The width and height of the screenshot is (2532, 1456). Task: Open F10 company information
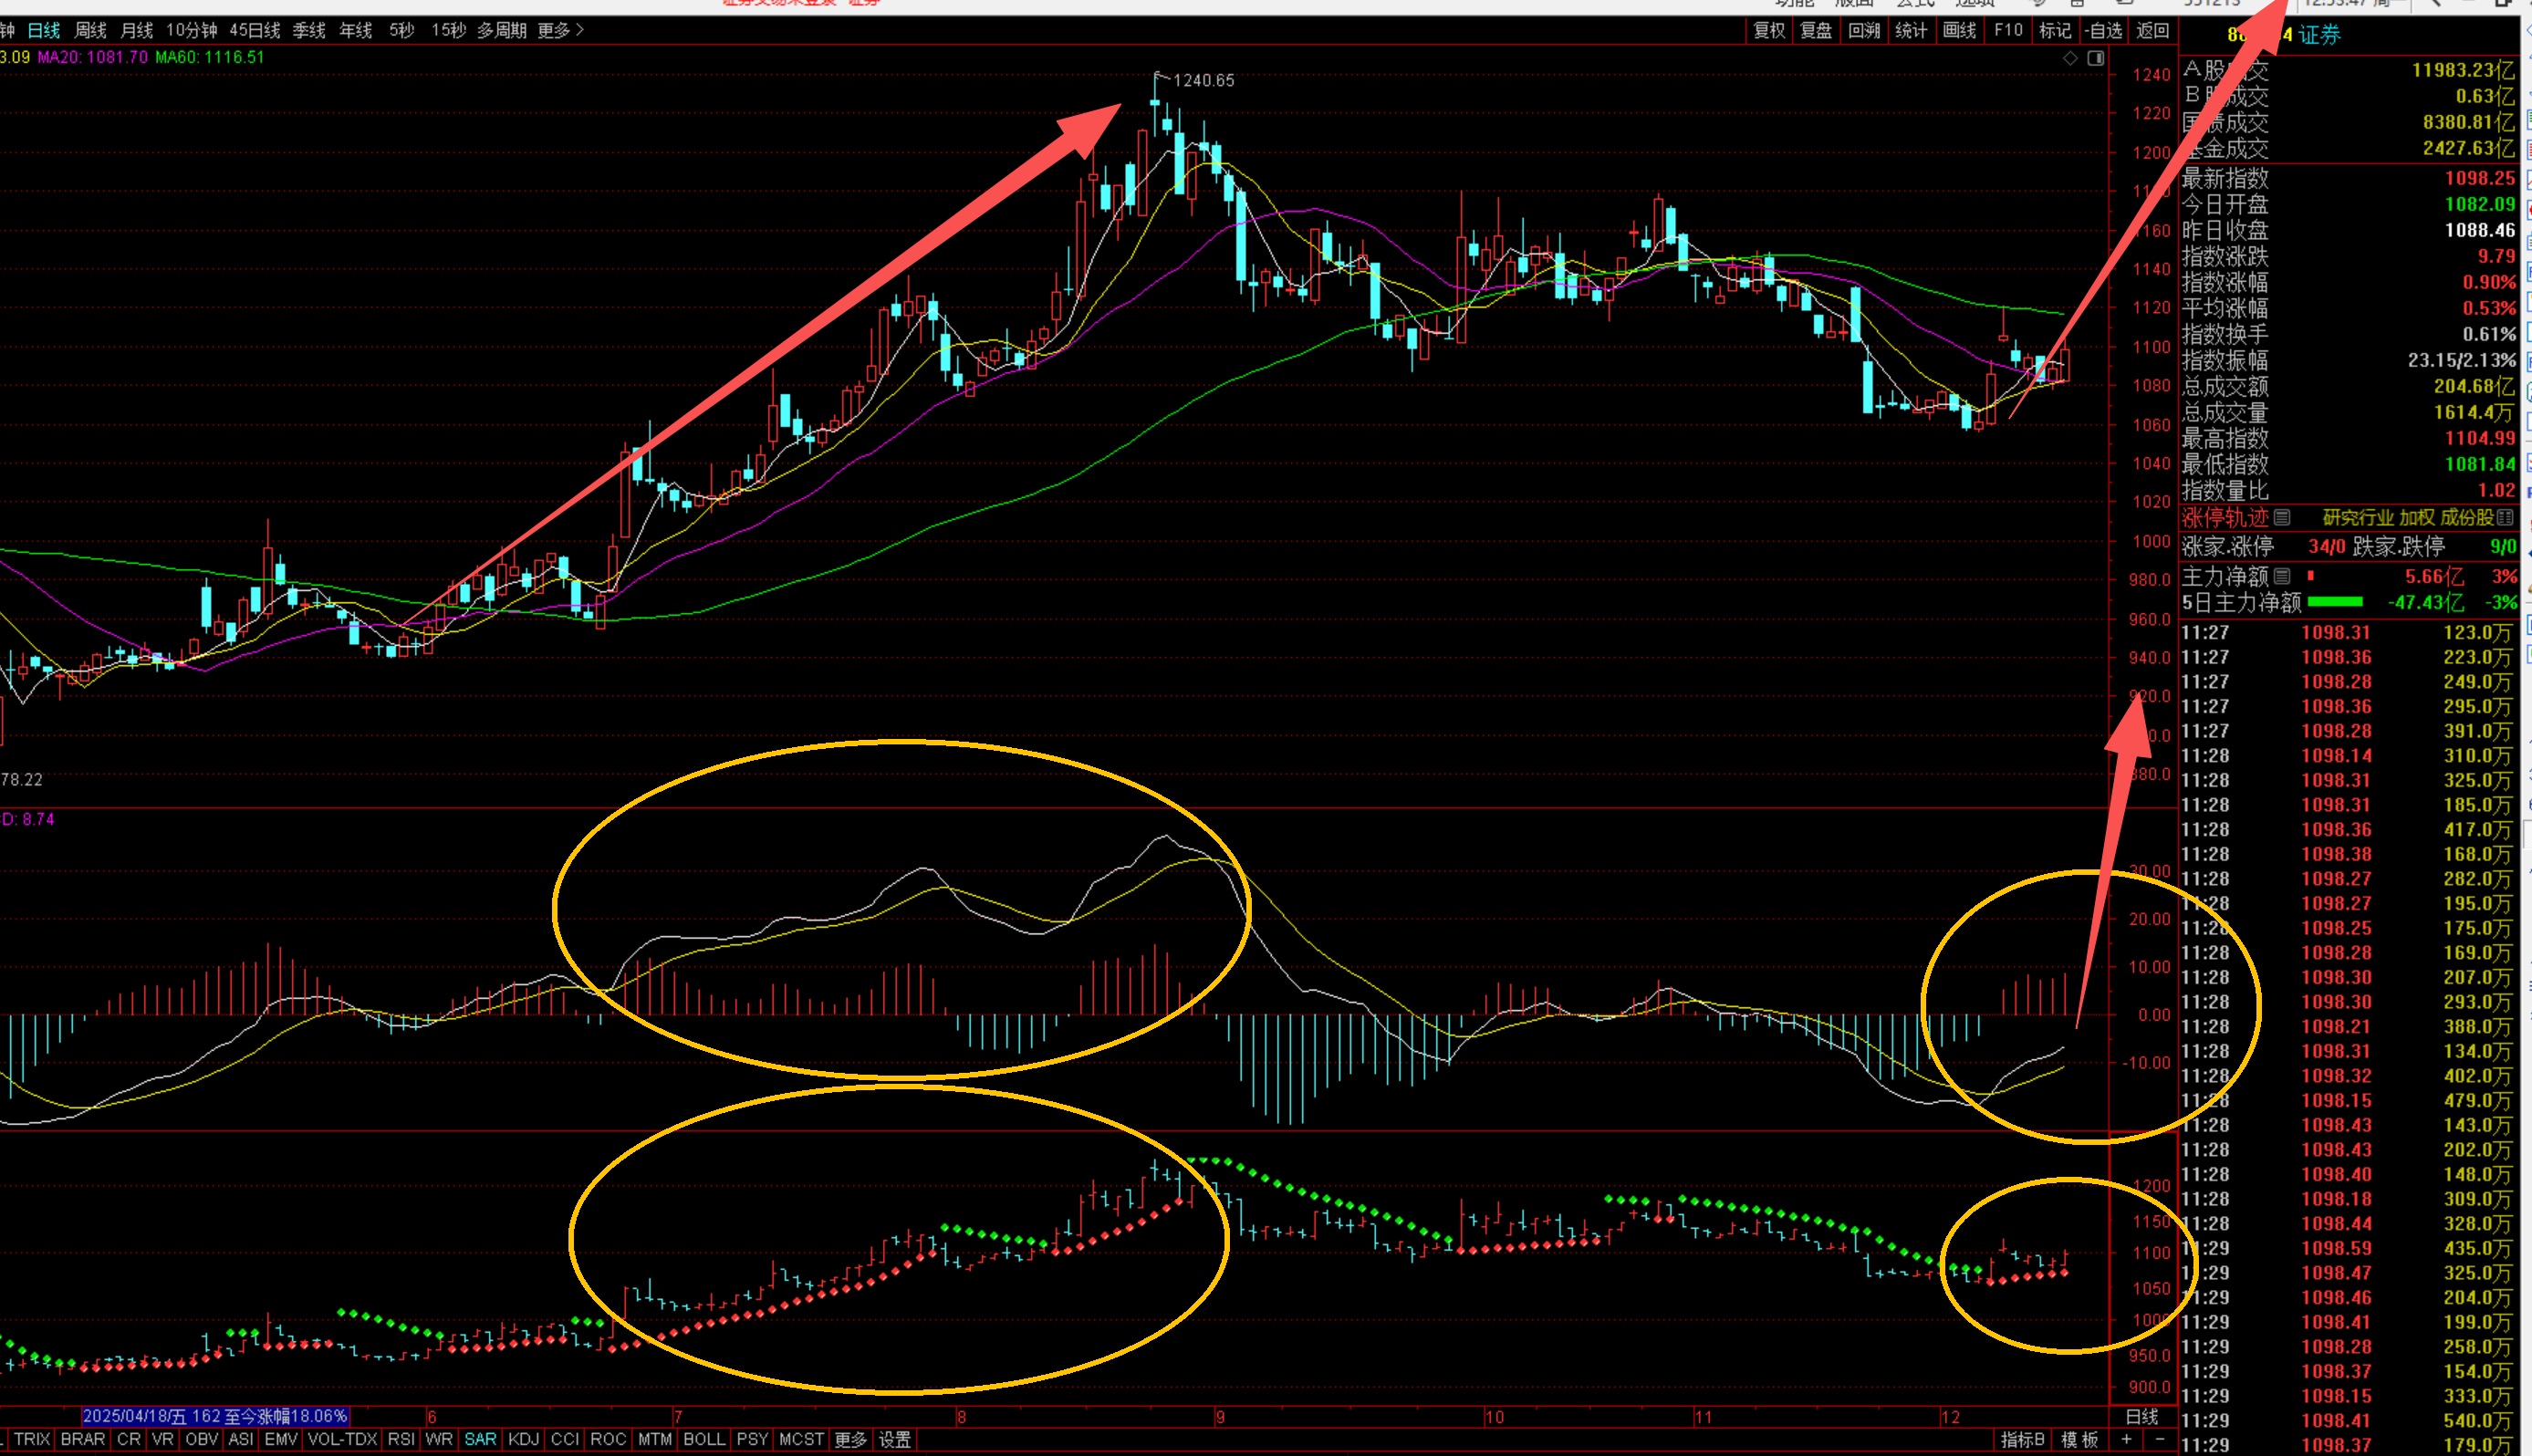[2007, 30]
